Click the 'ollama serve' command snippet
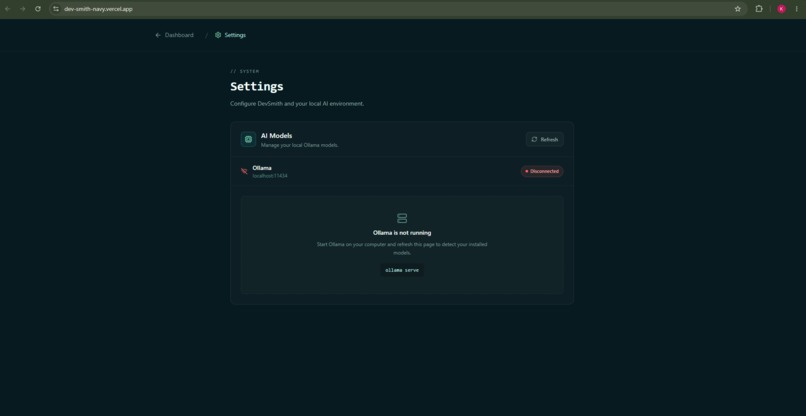This screenshot has width=806, height=416. click(x=402, y=270)
